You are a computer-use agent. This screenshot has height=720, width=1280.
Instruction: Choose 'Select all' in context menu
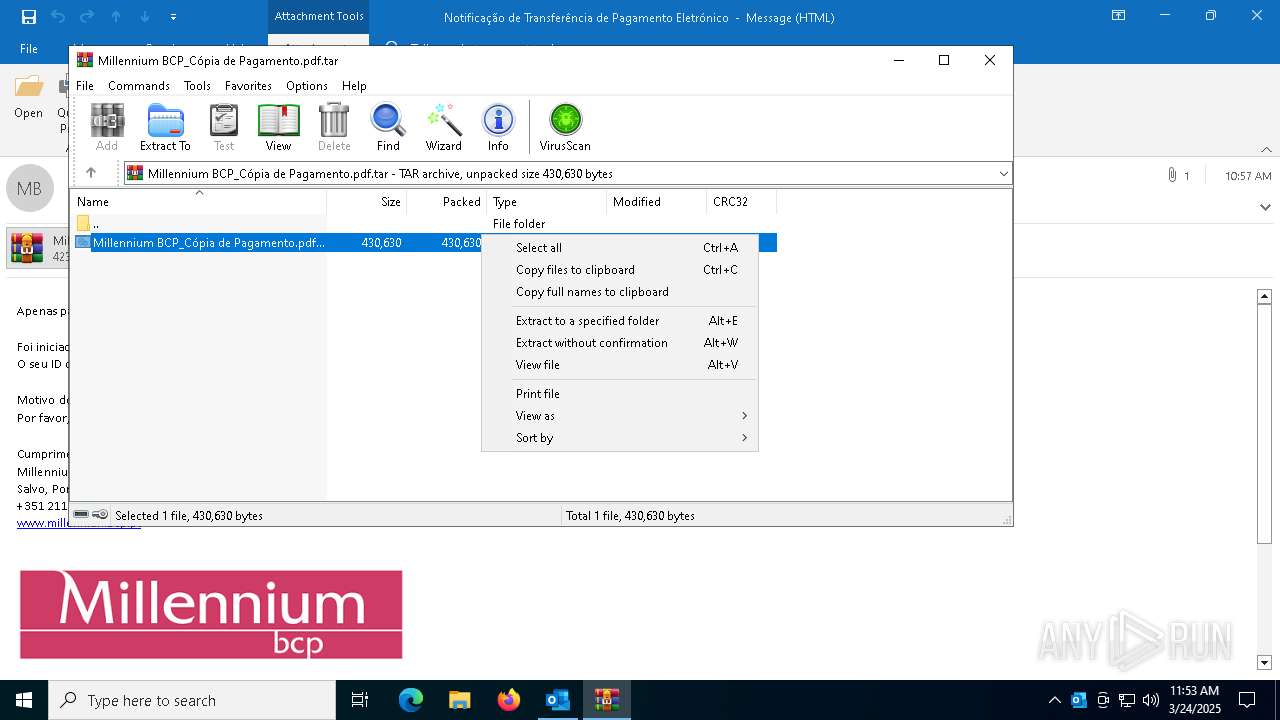pos(620,248)
